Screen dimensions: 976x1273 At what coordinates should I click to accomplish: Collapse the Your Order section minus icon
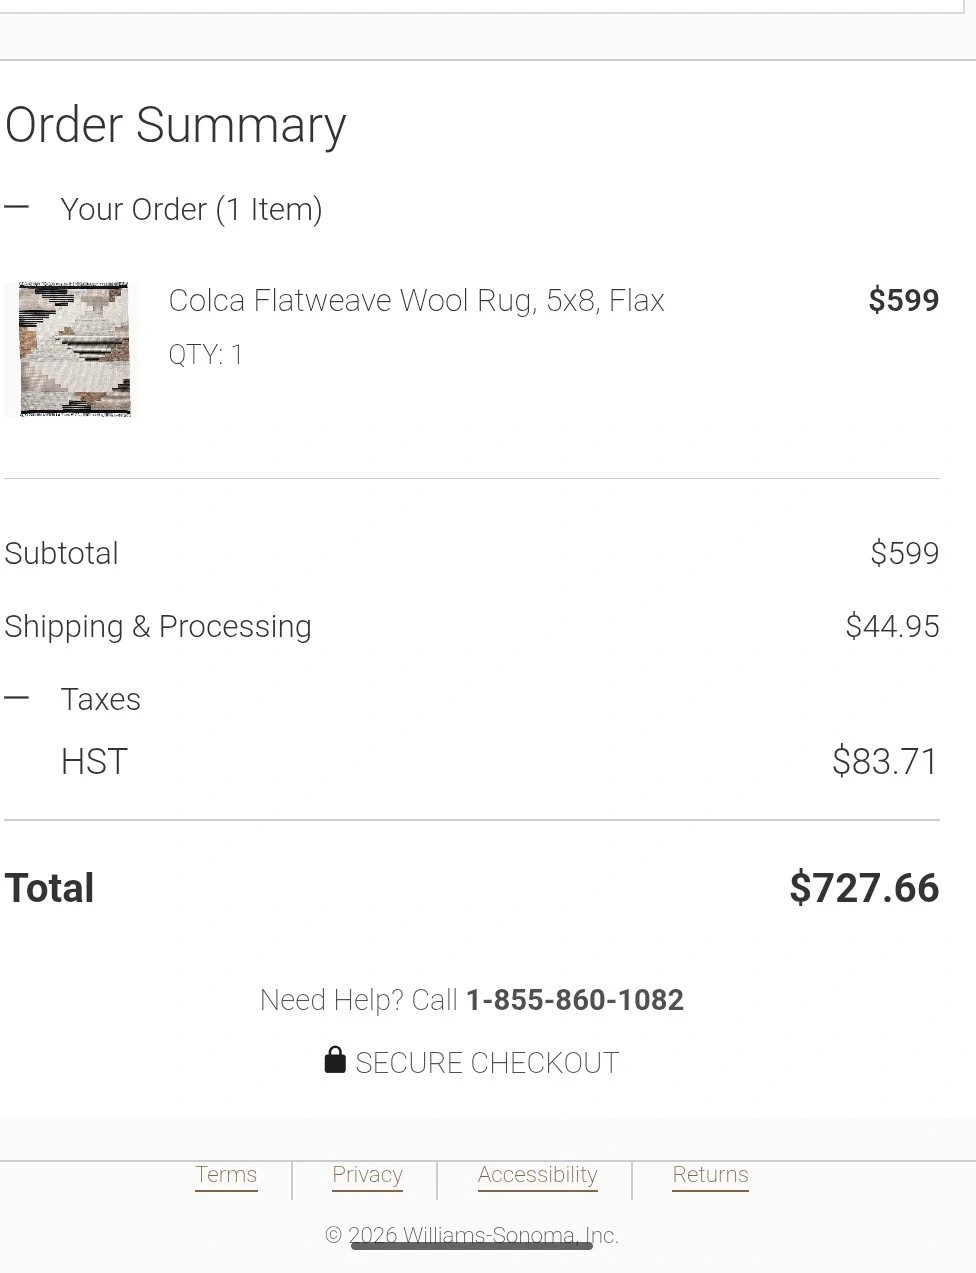pos(16,208)
